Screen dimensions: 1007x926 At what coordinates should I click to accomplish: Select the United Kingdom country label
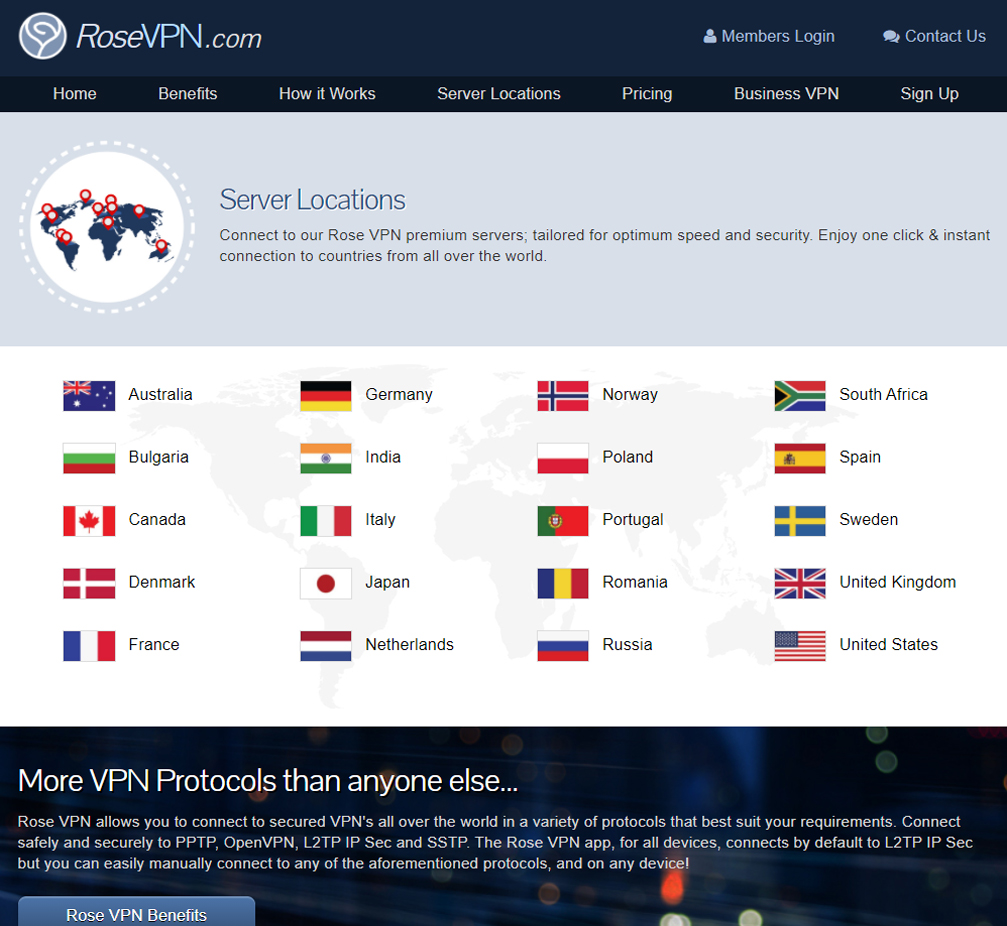(x=897, y=582)
